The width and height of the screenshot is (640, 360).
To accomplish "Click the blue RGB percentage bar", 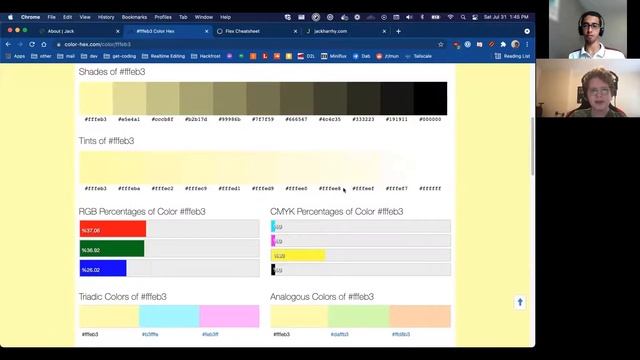I will 103,268.
